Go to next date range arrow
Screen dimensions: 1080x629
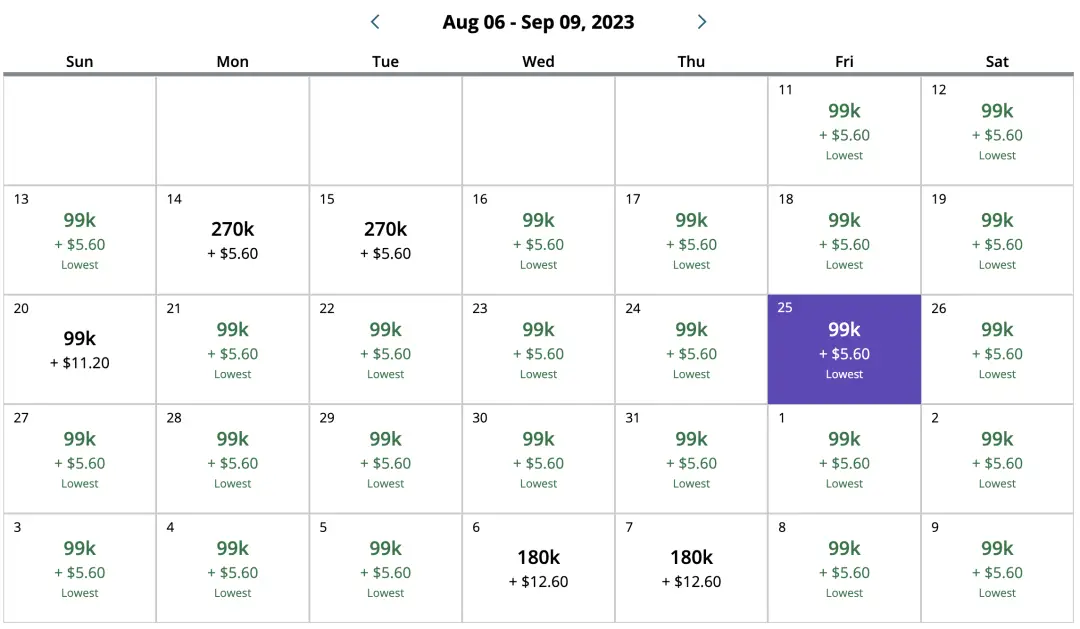[702, 22]
